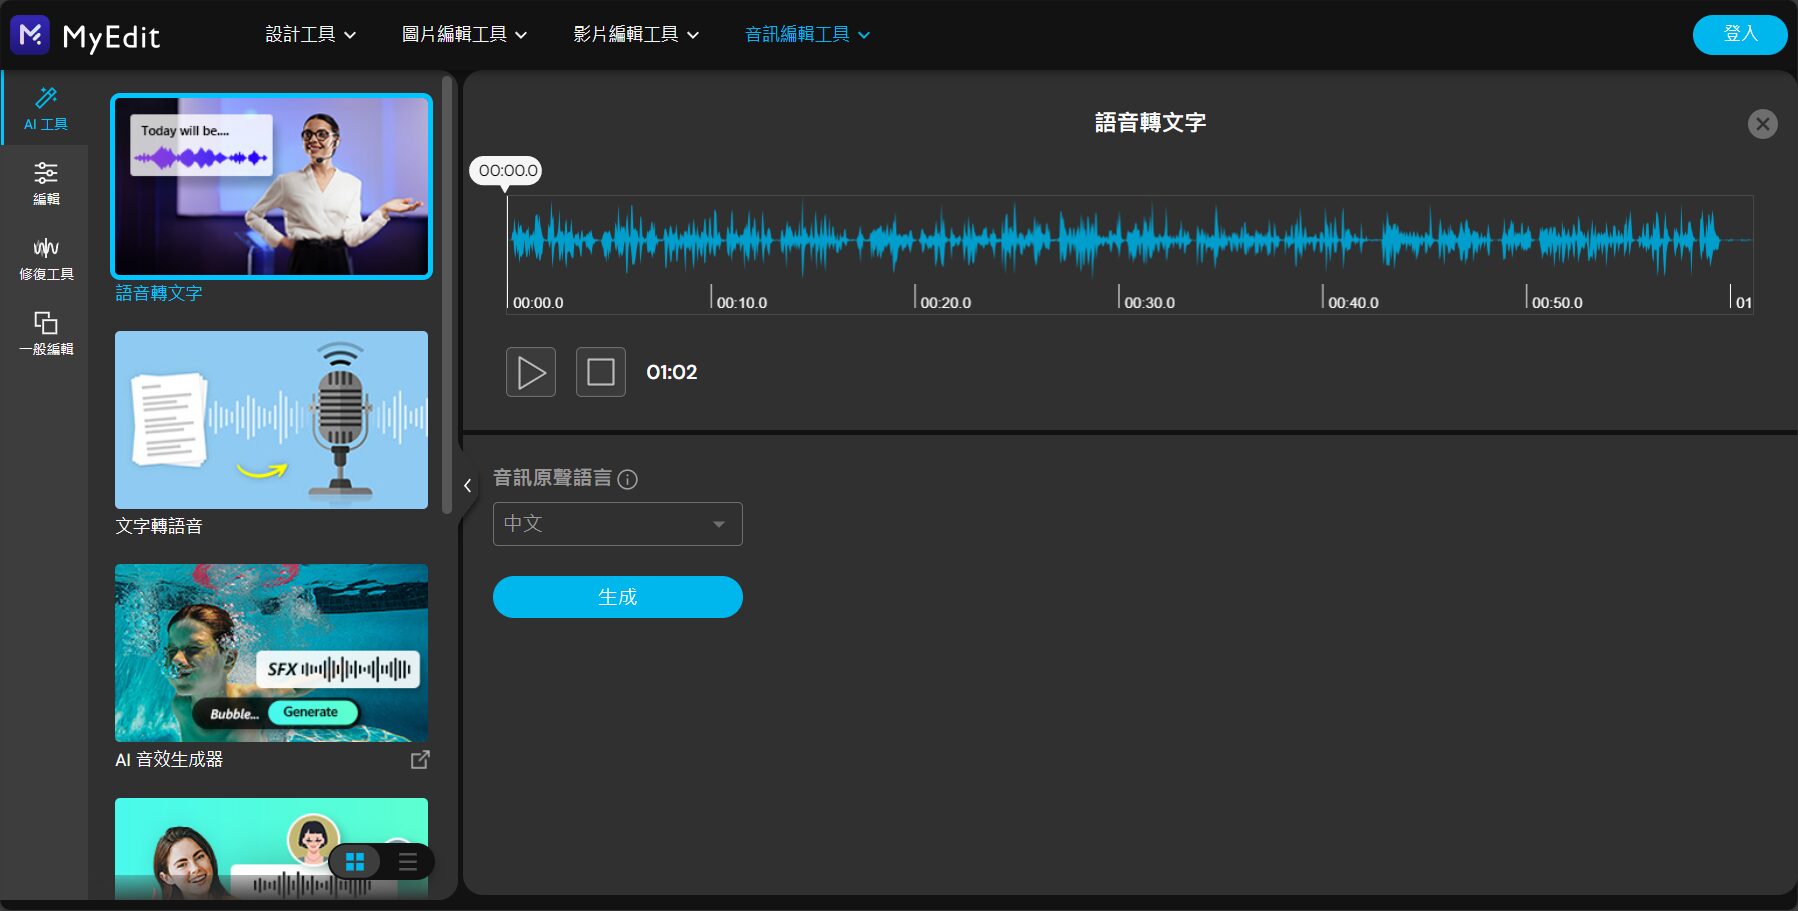The width and height of the screenshot is (1798, 911).
Task: Select the AI 音效生成器 thumbnail
Action: point(271,653)
